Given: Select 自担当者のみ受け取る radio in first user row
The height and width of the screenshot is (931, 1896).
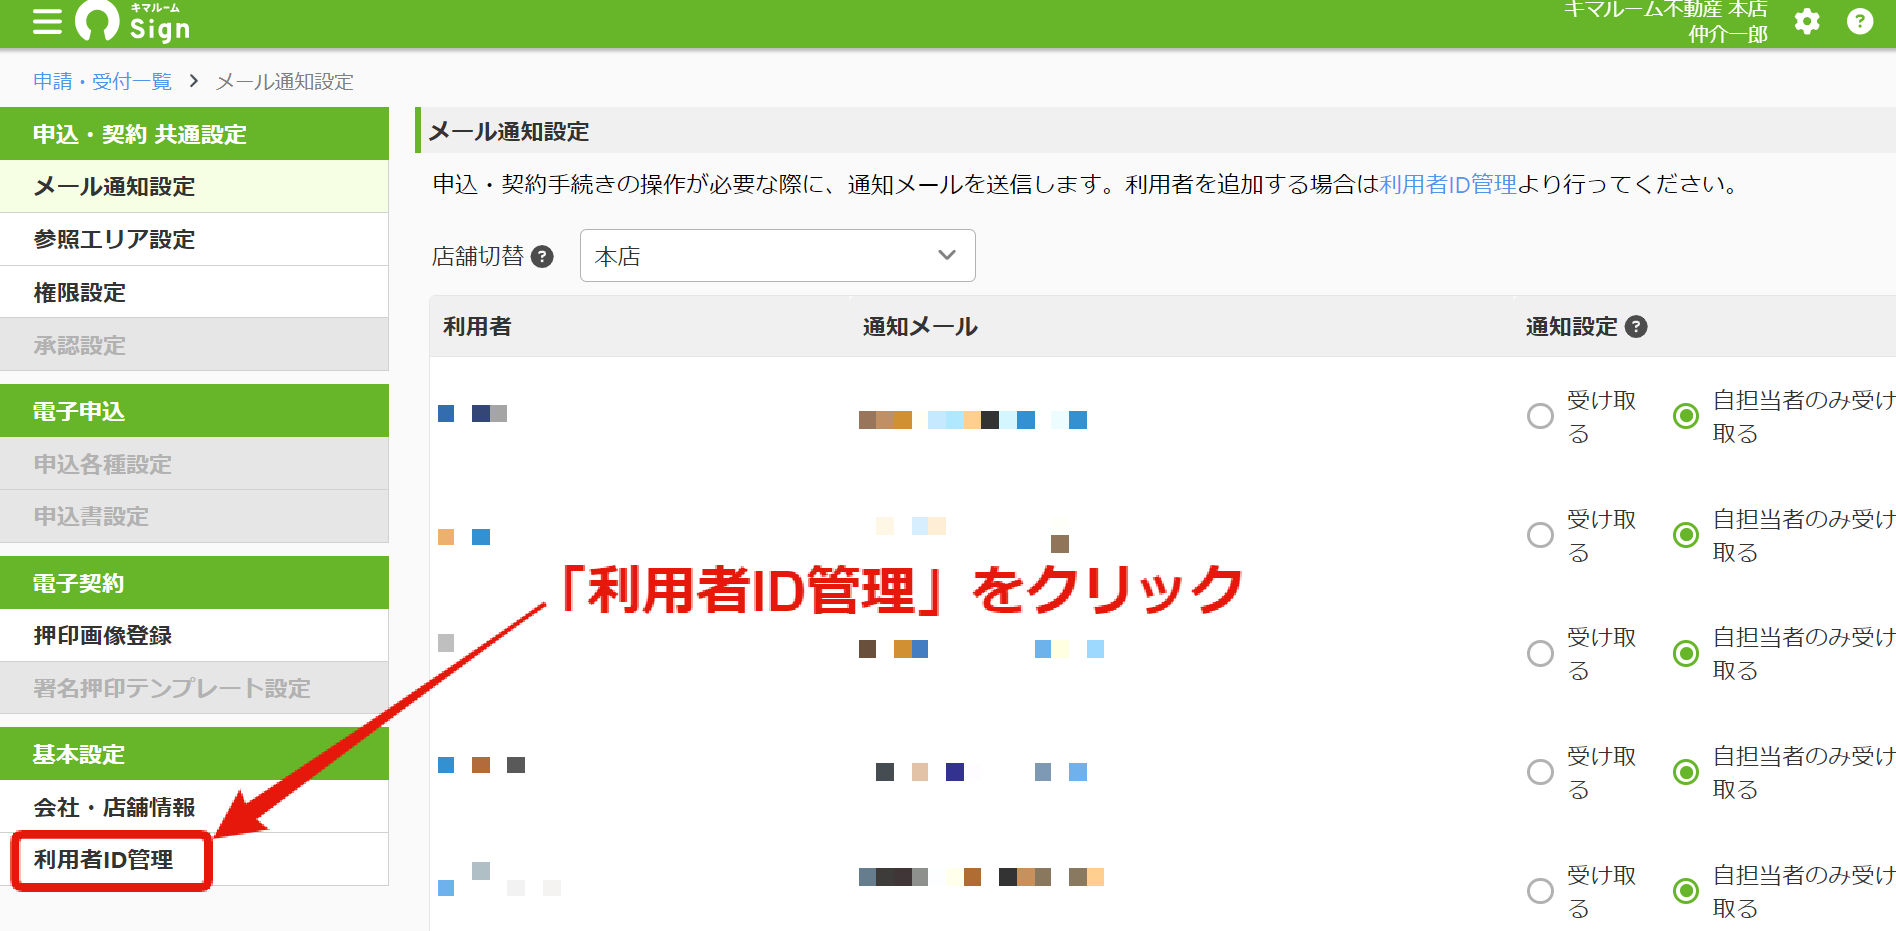Looking at the screenshot, I should click(x=1686, y=416).
